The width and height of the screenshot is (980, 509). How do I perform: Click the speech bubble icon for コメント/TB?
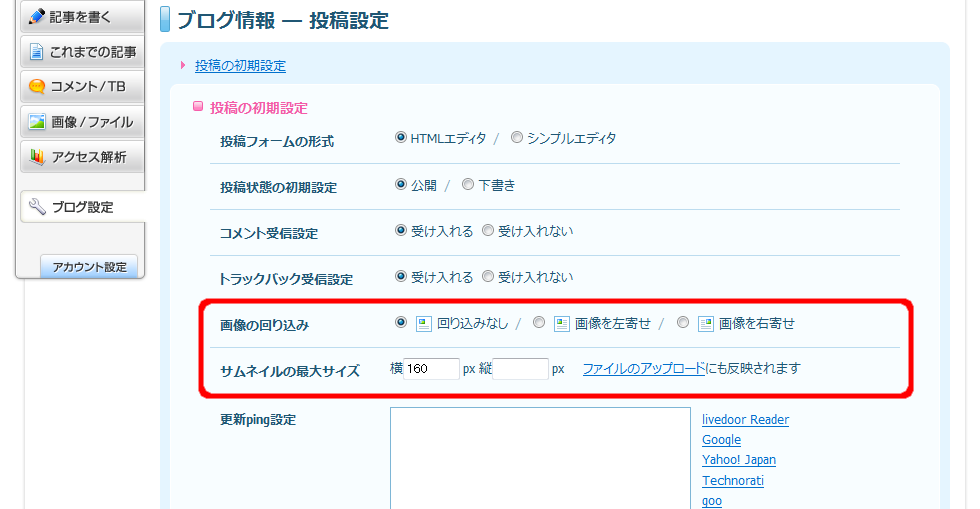37,86
